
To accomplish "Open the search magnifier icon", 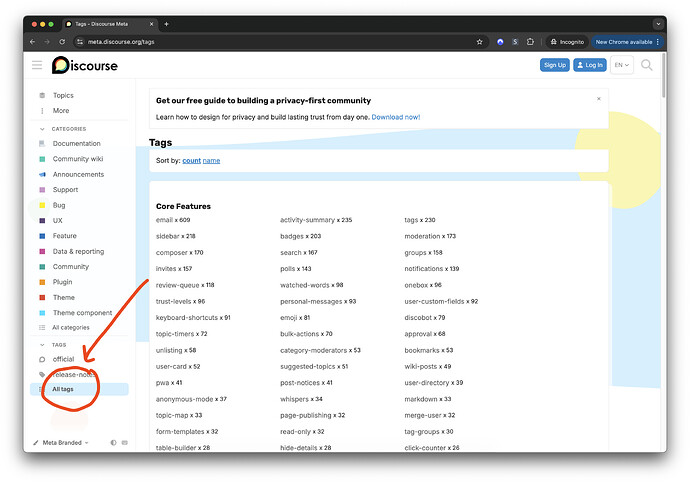I will [646, 65].
